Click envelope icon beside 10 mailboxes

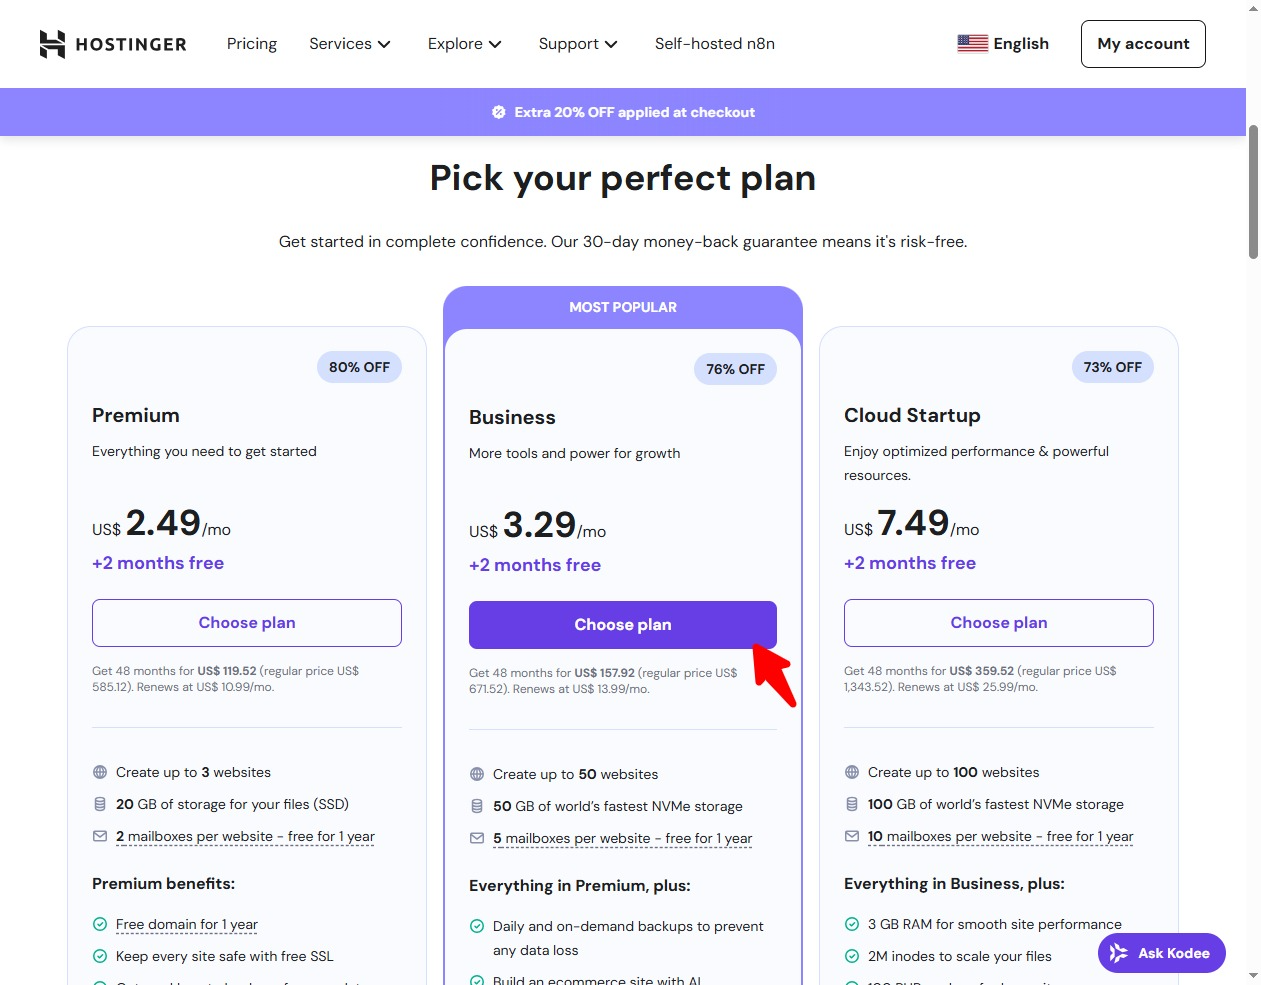tap(852, 836)
